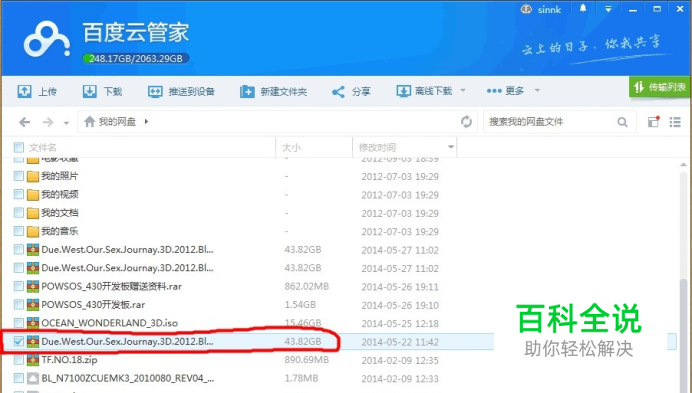Sort by file name (文件名) column
692x393 pixels.
tap(43, 147)
